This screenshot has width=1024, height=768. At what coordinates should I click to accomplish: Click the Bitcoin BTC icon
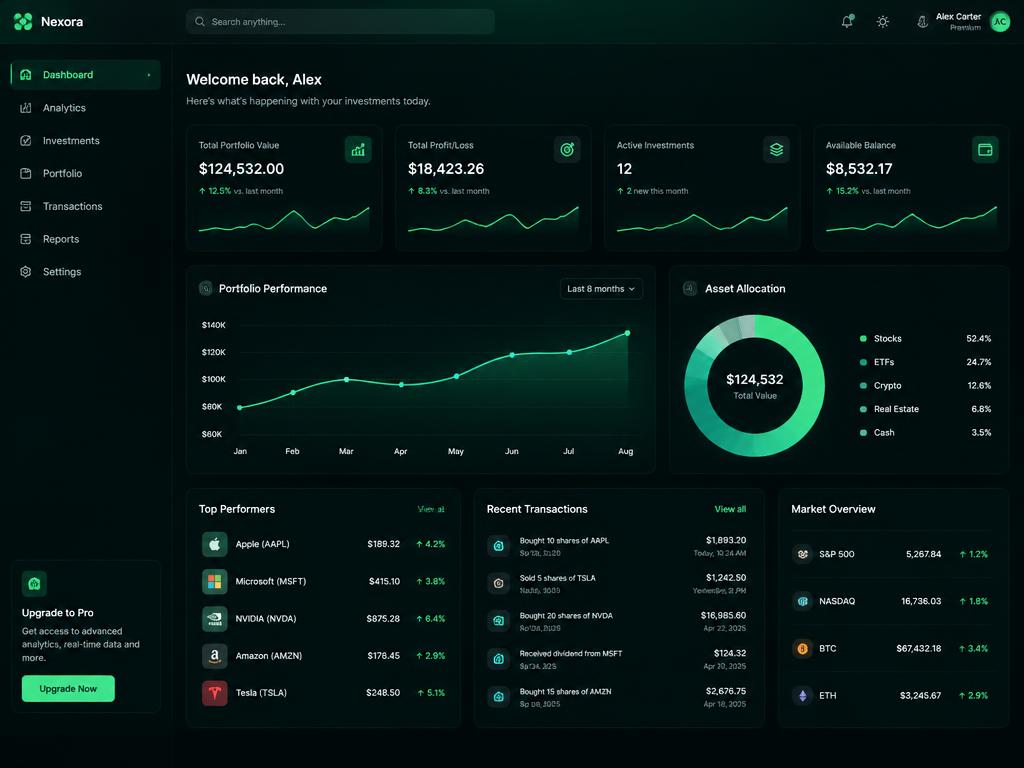tap(803, 648)
